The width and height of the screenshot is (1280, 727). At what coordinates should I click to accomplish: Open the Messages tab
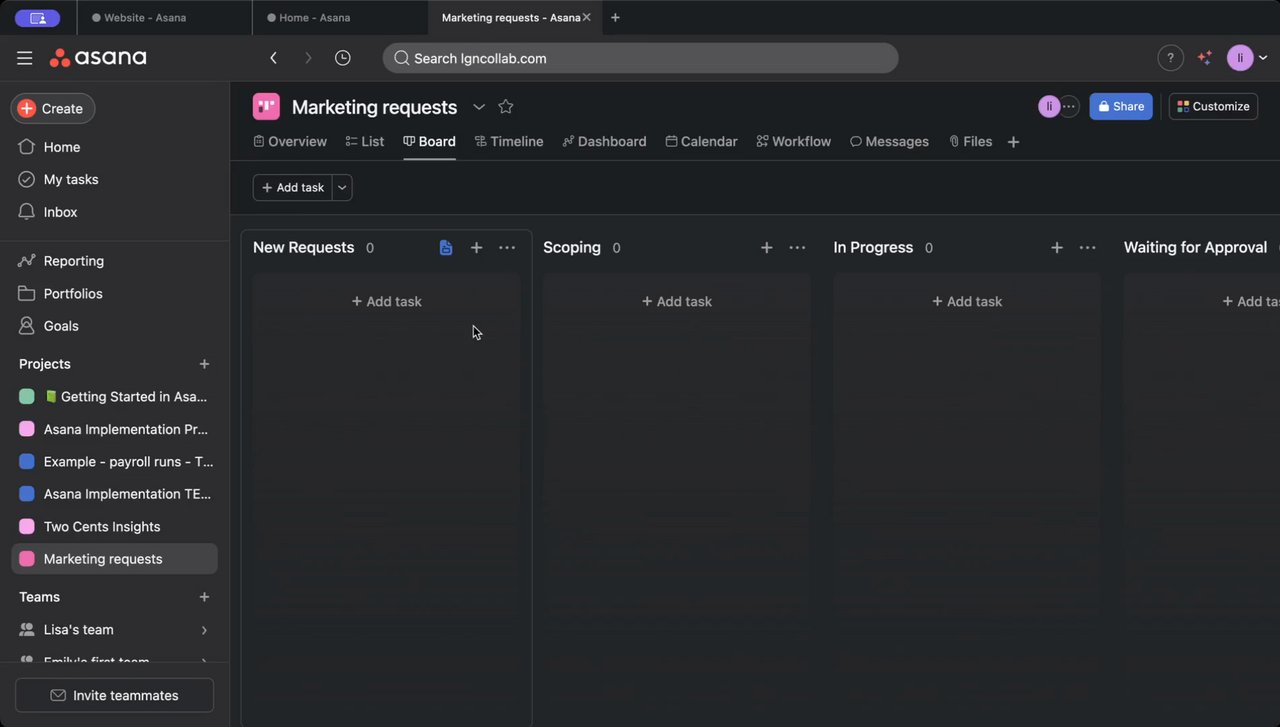pyautogui.click(x=890, y=142)
